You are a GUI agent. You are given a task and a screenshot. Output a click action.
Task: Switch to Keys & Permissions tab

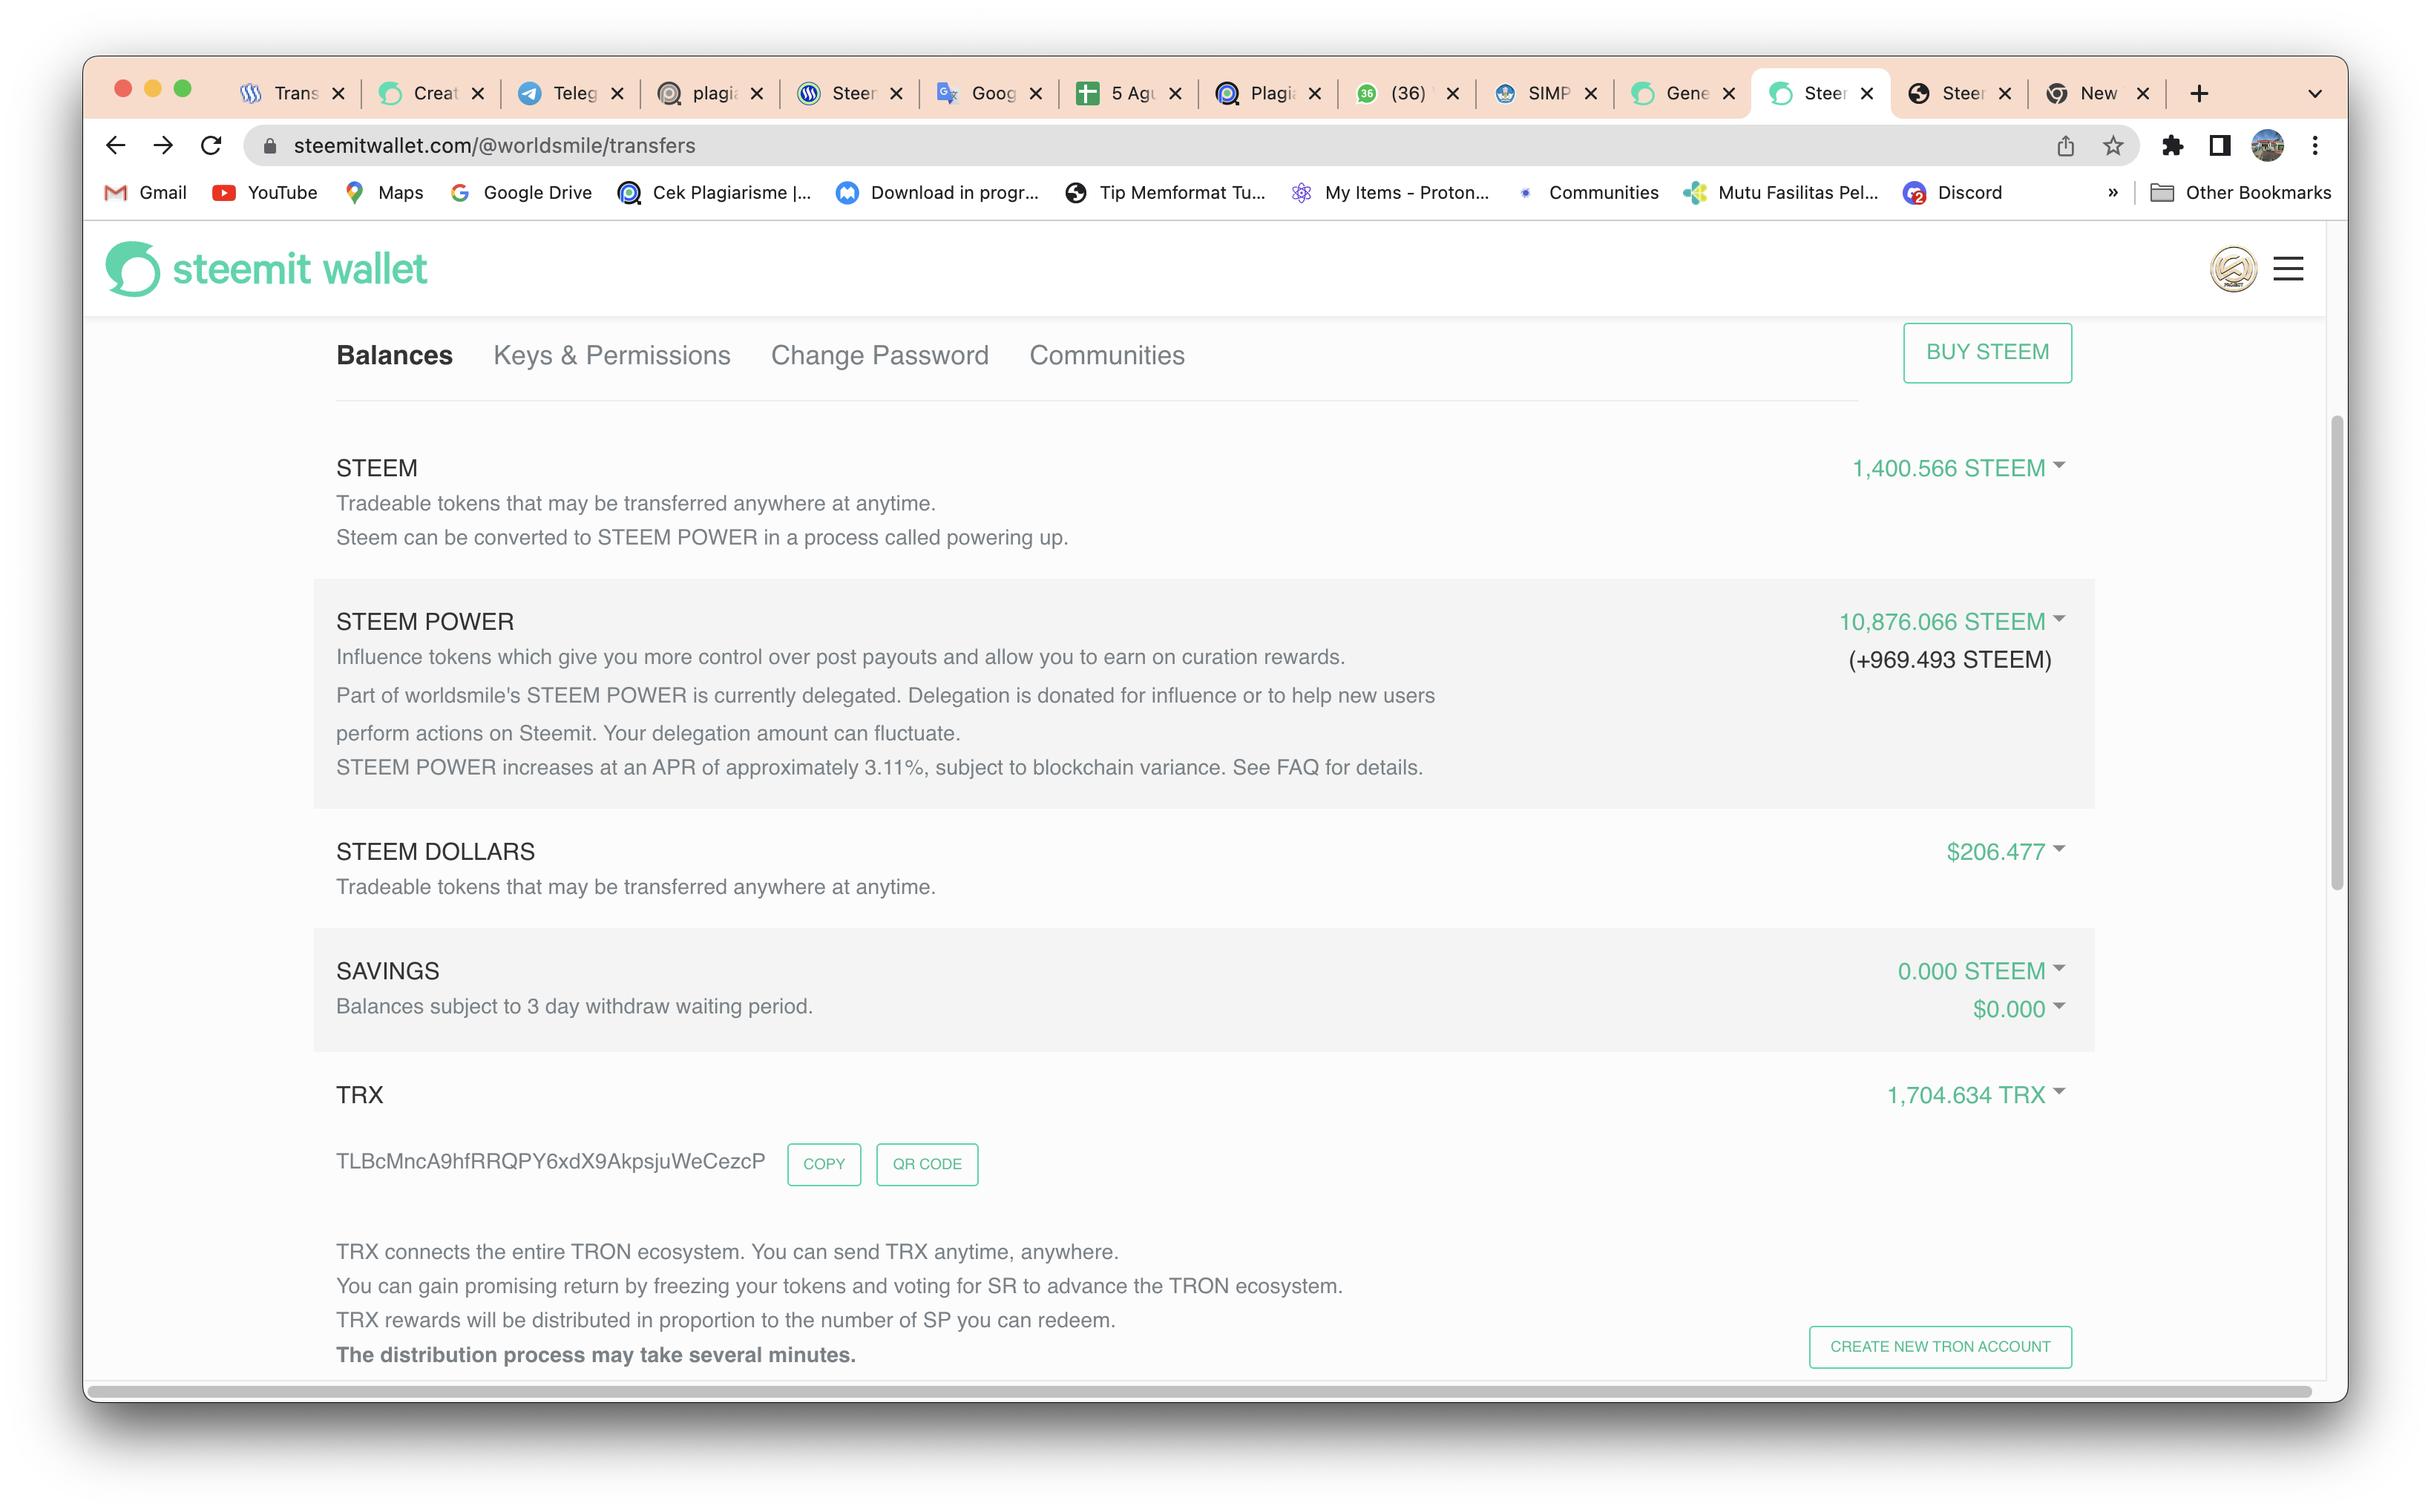point(612,355)
